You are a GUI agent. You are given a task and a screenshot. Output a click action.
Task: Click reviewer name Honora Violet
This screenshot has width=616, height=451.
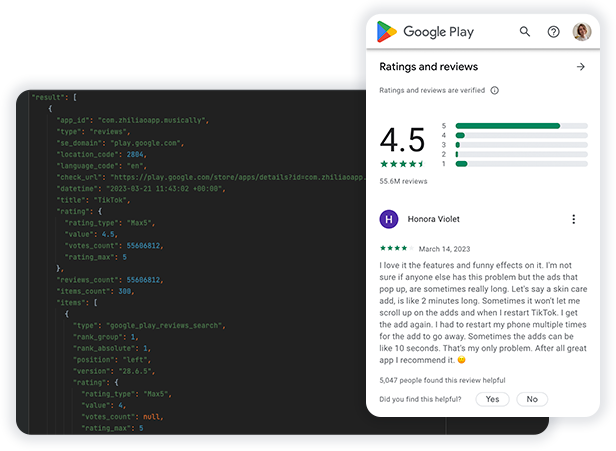click(433, 219)
